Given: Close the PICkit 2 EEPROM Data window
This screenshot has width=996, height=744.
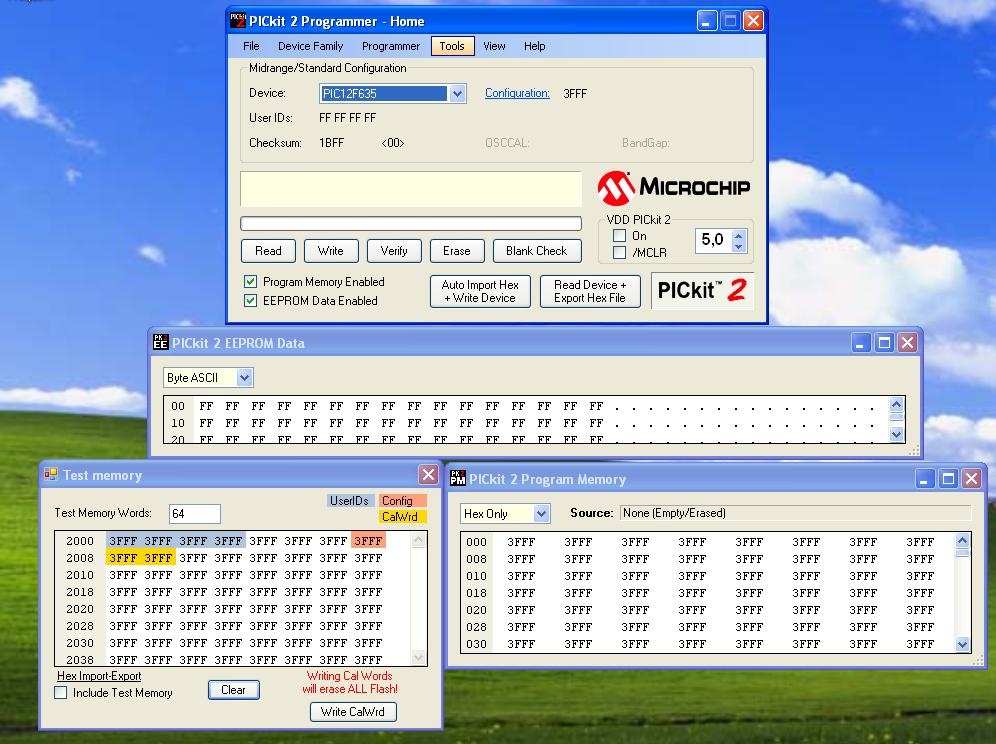Looking at the screenshot, I should coord(908,343).
